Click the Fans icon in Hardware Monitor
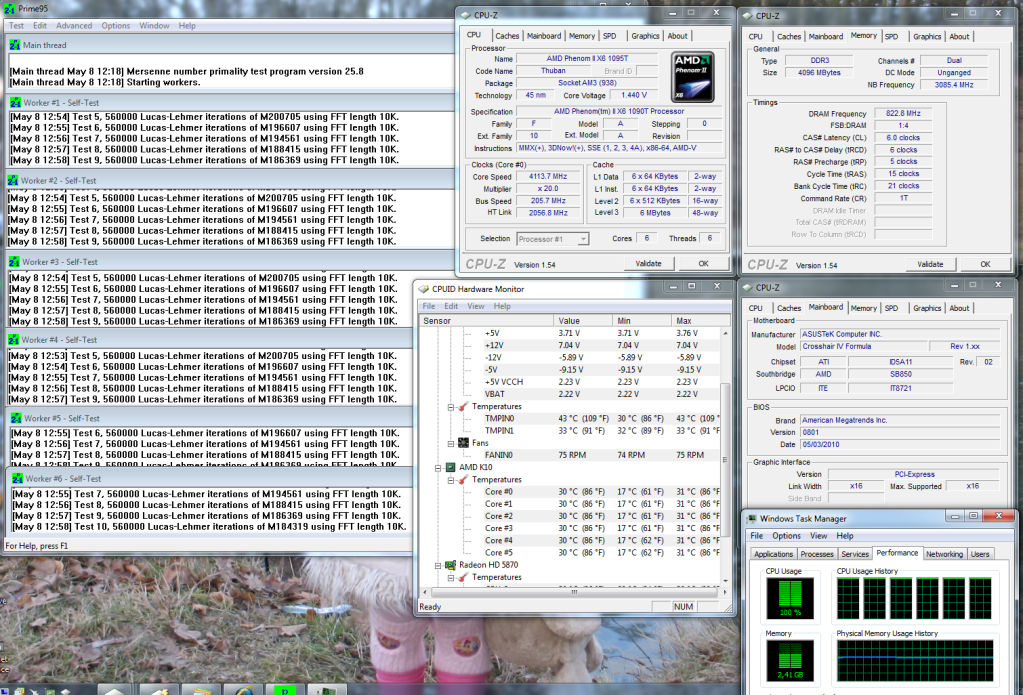Screen dimensions: 1023x695 tap(462, 443)
